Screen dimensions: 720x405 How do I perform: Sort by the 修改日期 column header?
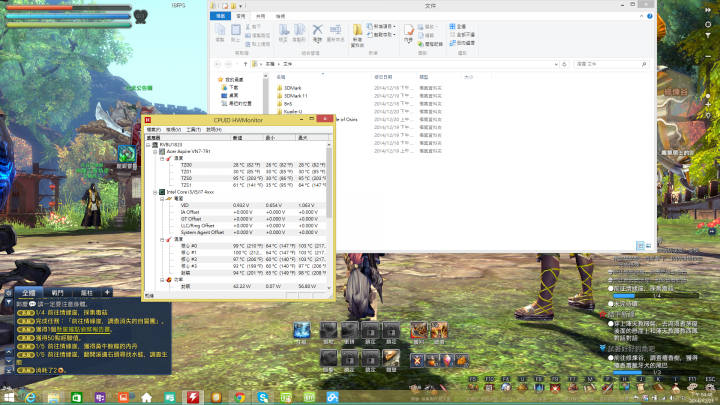394,77
